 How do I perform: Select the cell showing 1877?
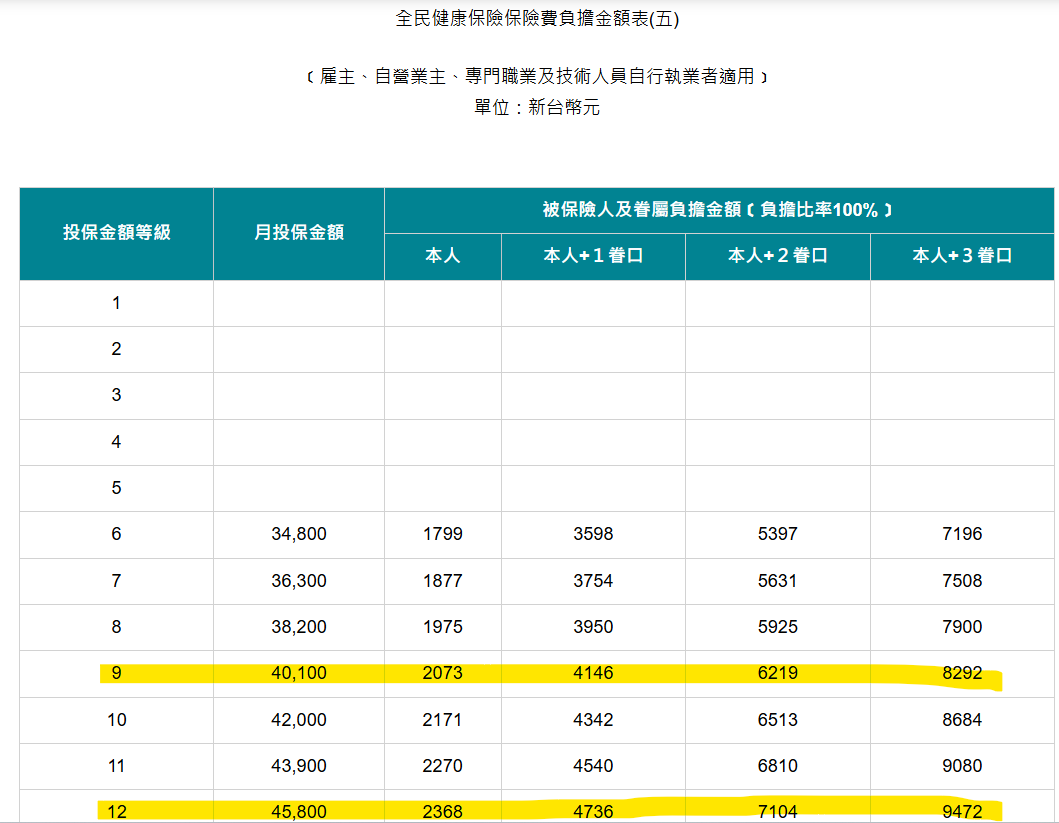(x=443, y=581)
